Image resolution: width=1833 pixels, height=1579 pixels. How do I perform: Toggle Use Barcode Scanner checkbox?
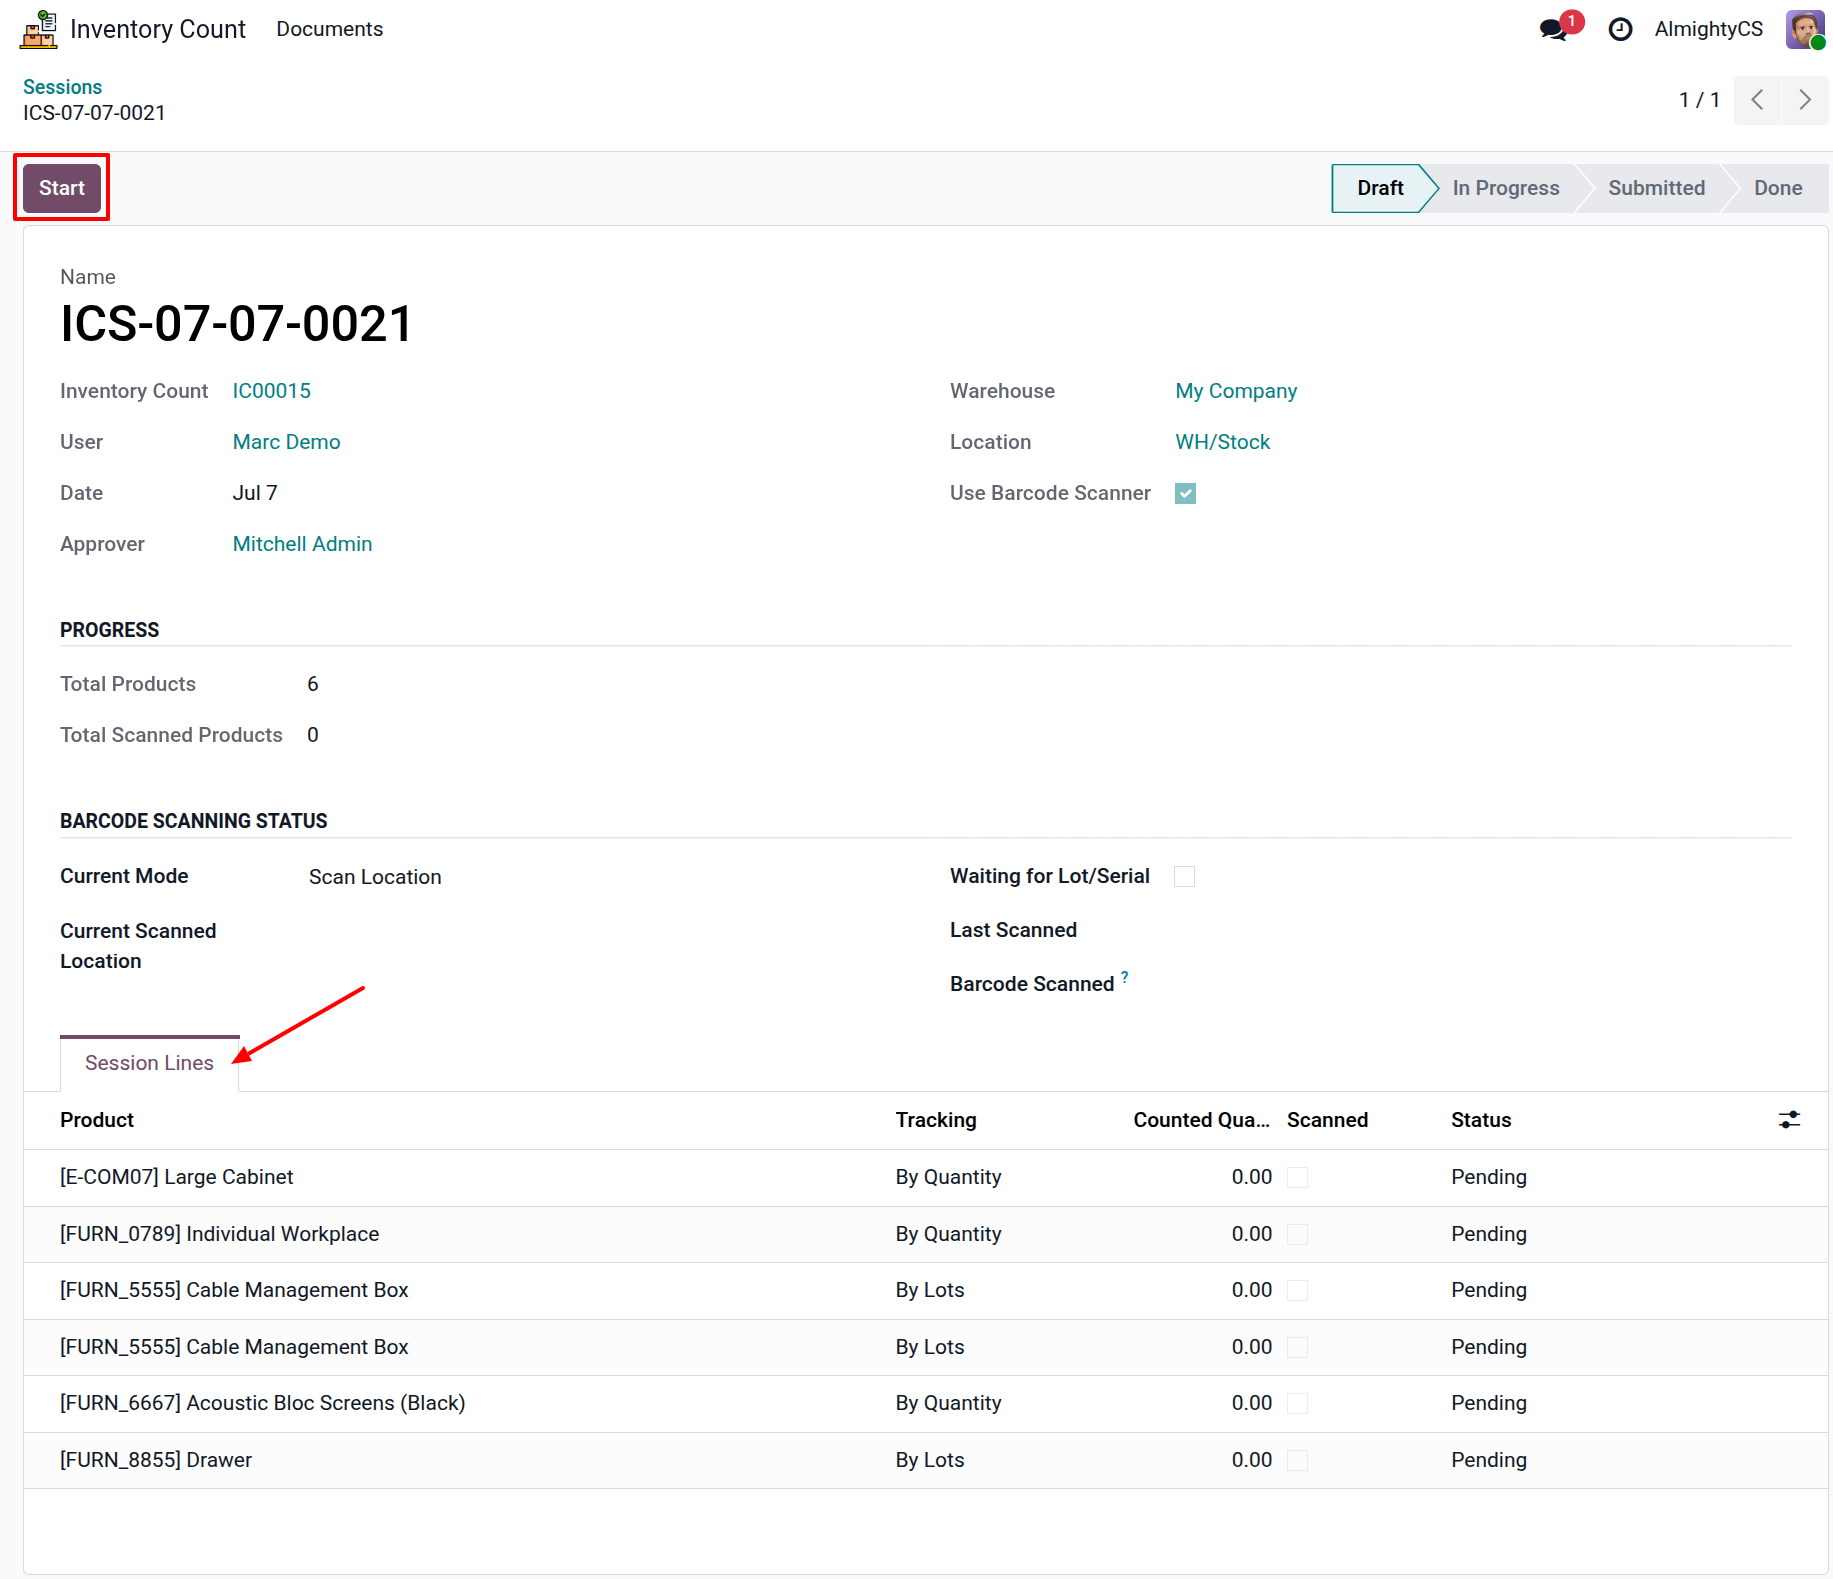pyautogui.click(x=1185, y=493)
